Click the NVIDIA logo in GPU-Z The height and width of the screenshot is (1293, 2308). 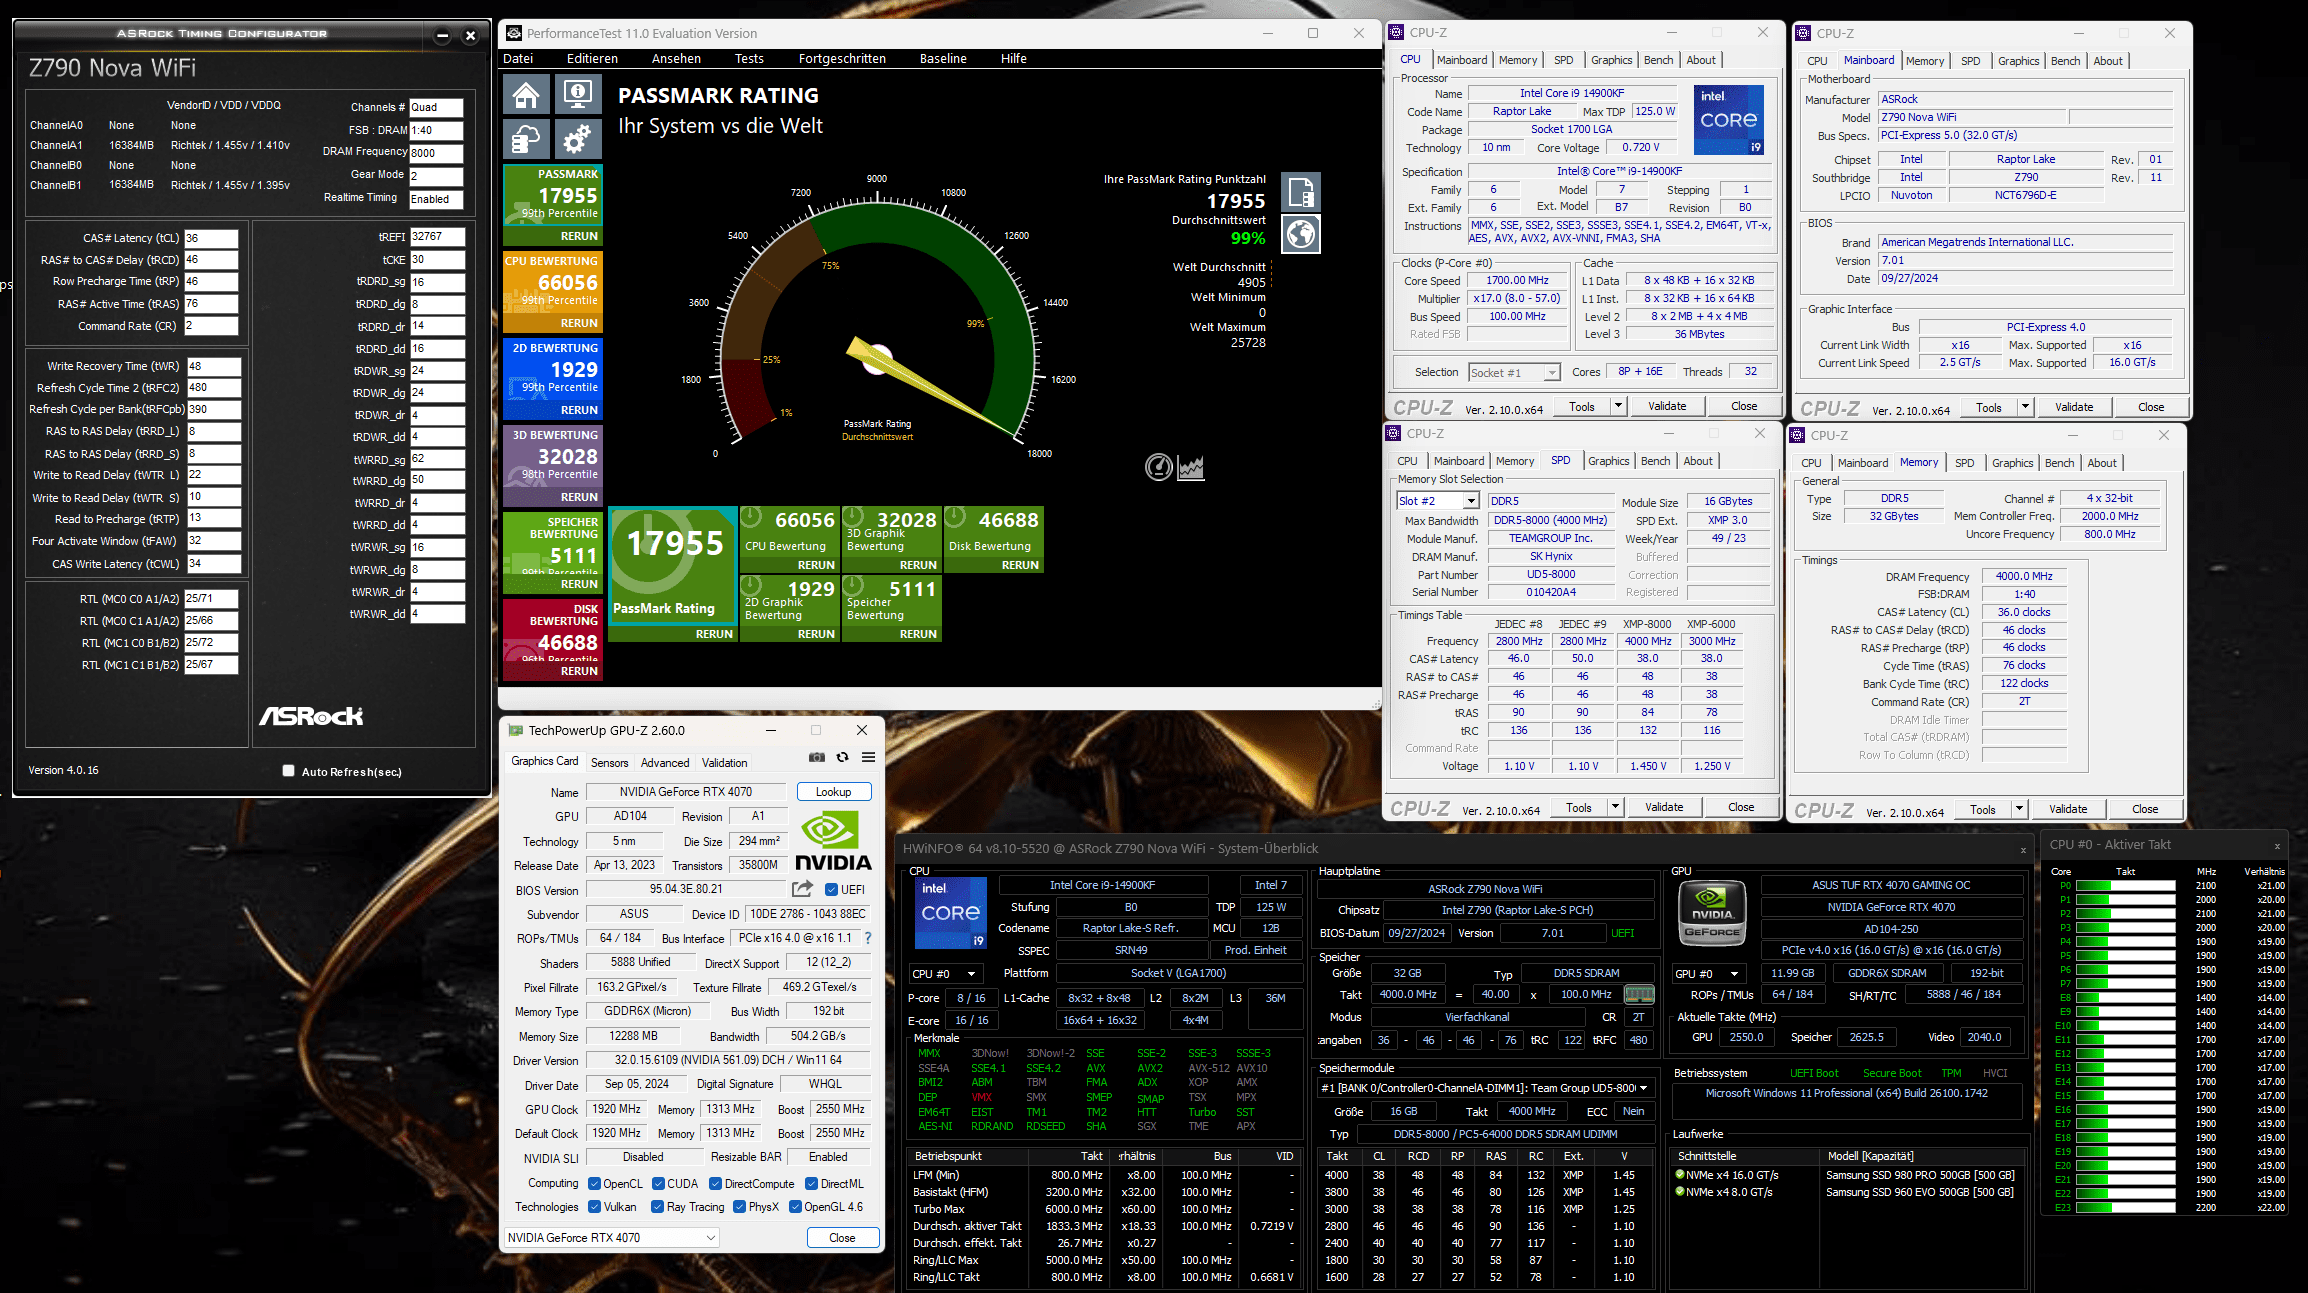click(x=833, y=841)
